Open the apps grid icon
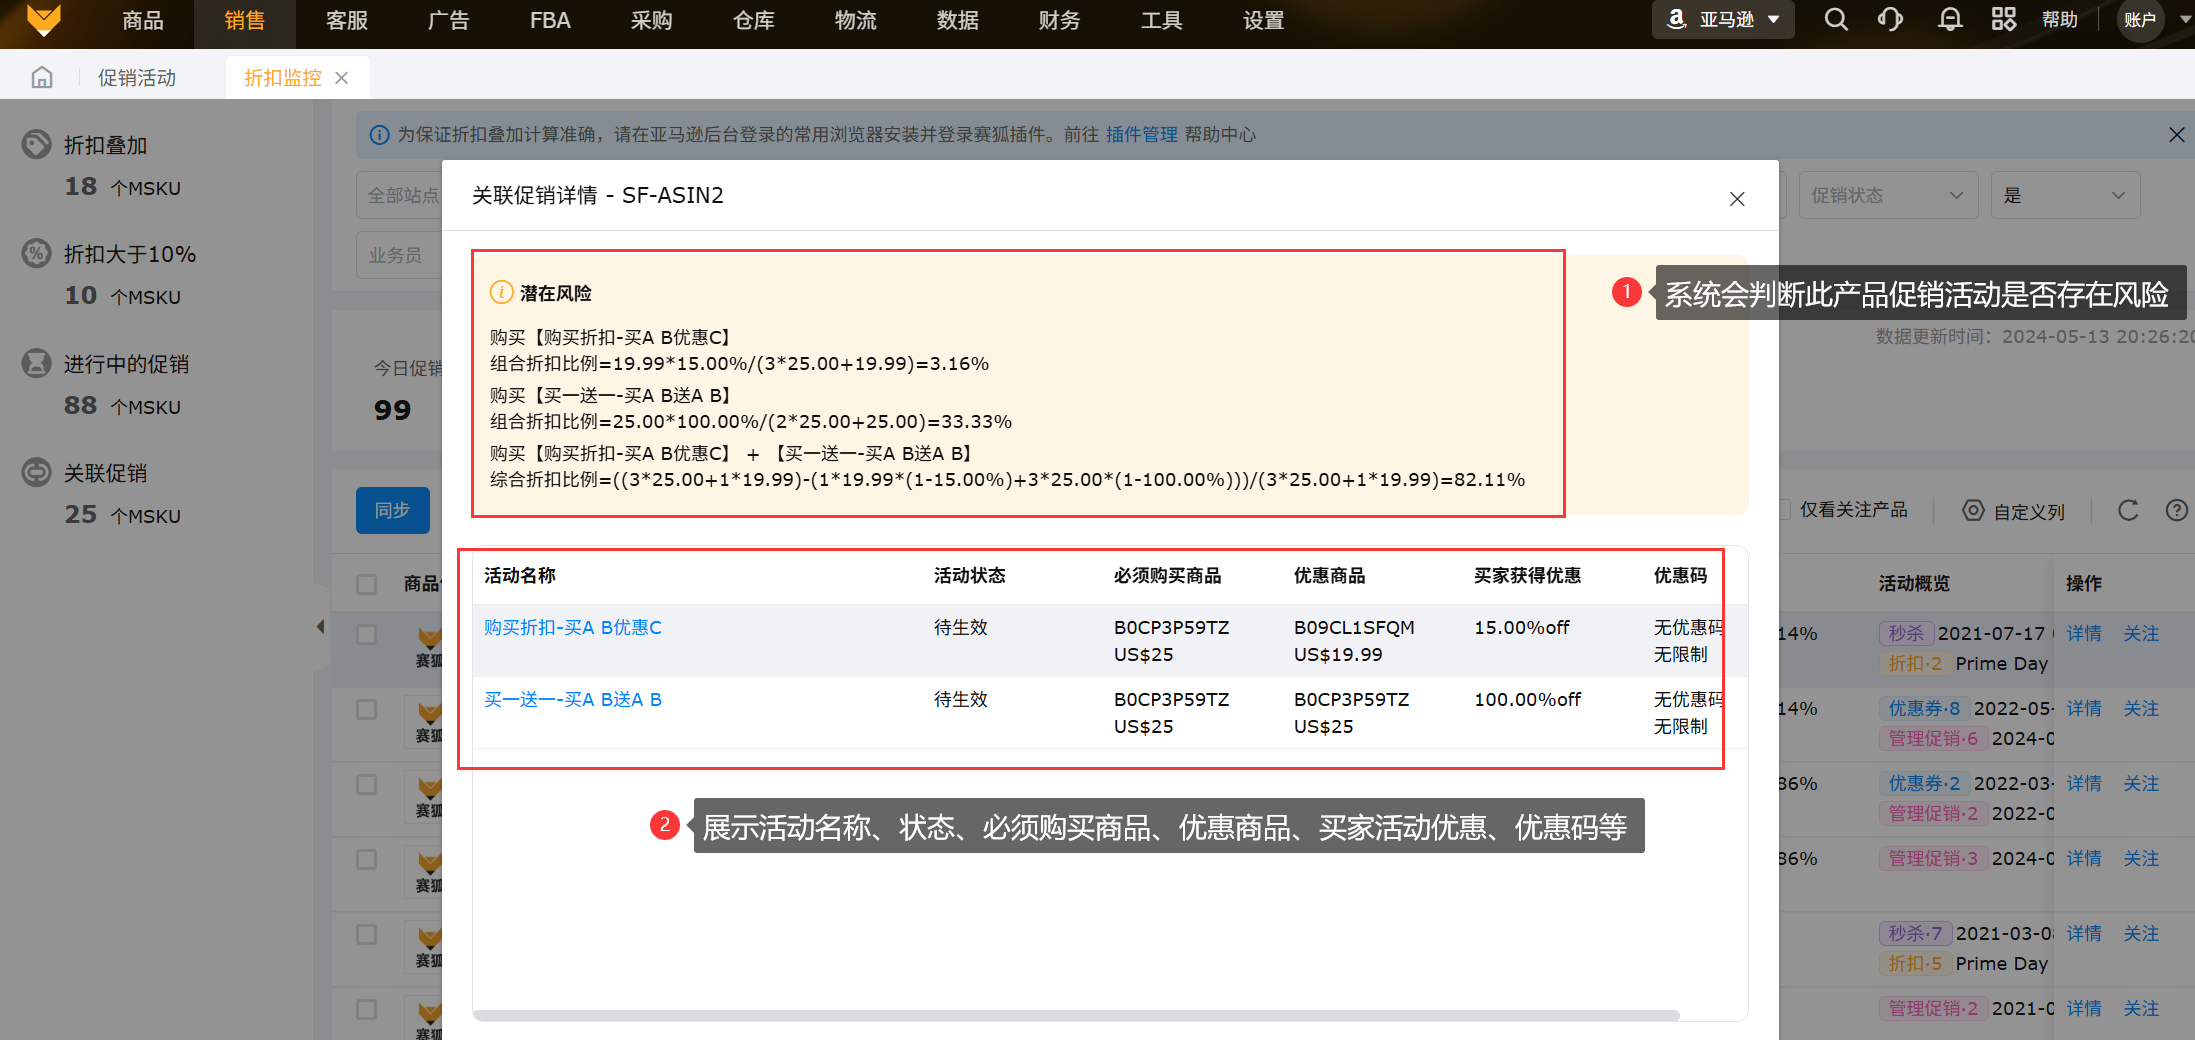This screenshot has width=2195, height=1040. (2004, 20)
